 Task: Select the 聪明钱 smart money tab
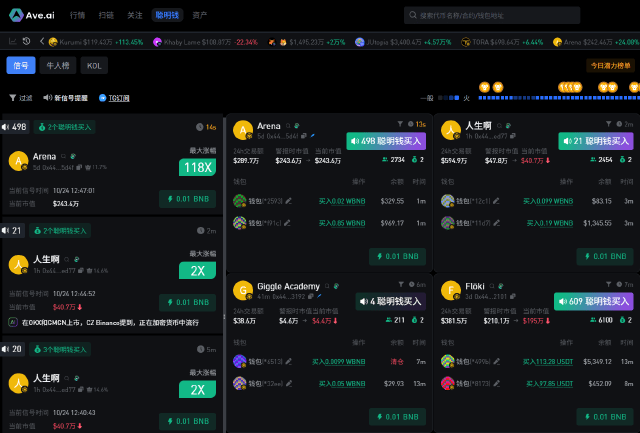pyautogui.click(x=167, y=15)
